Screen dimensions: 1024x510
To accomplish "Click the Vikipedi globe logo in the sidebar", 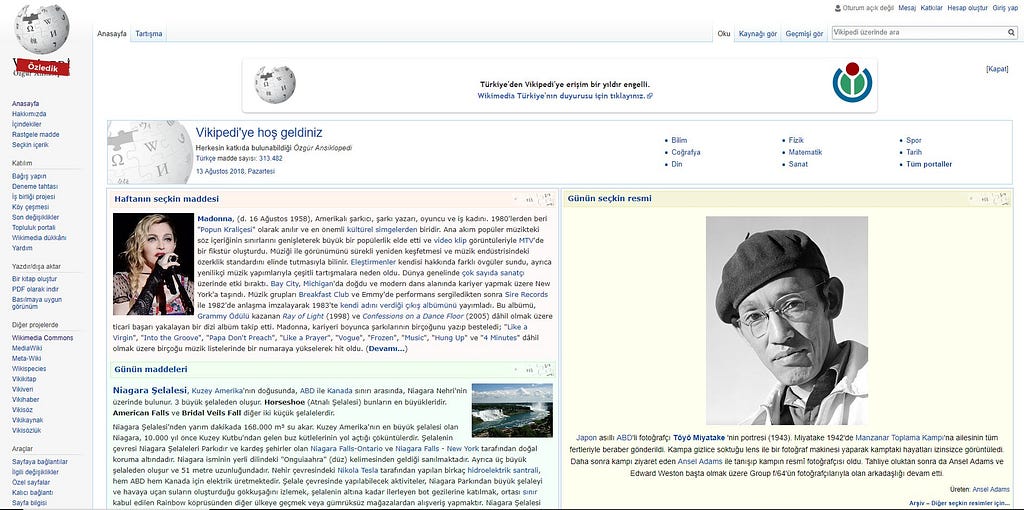I will [x=42, y=30].
